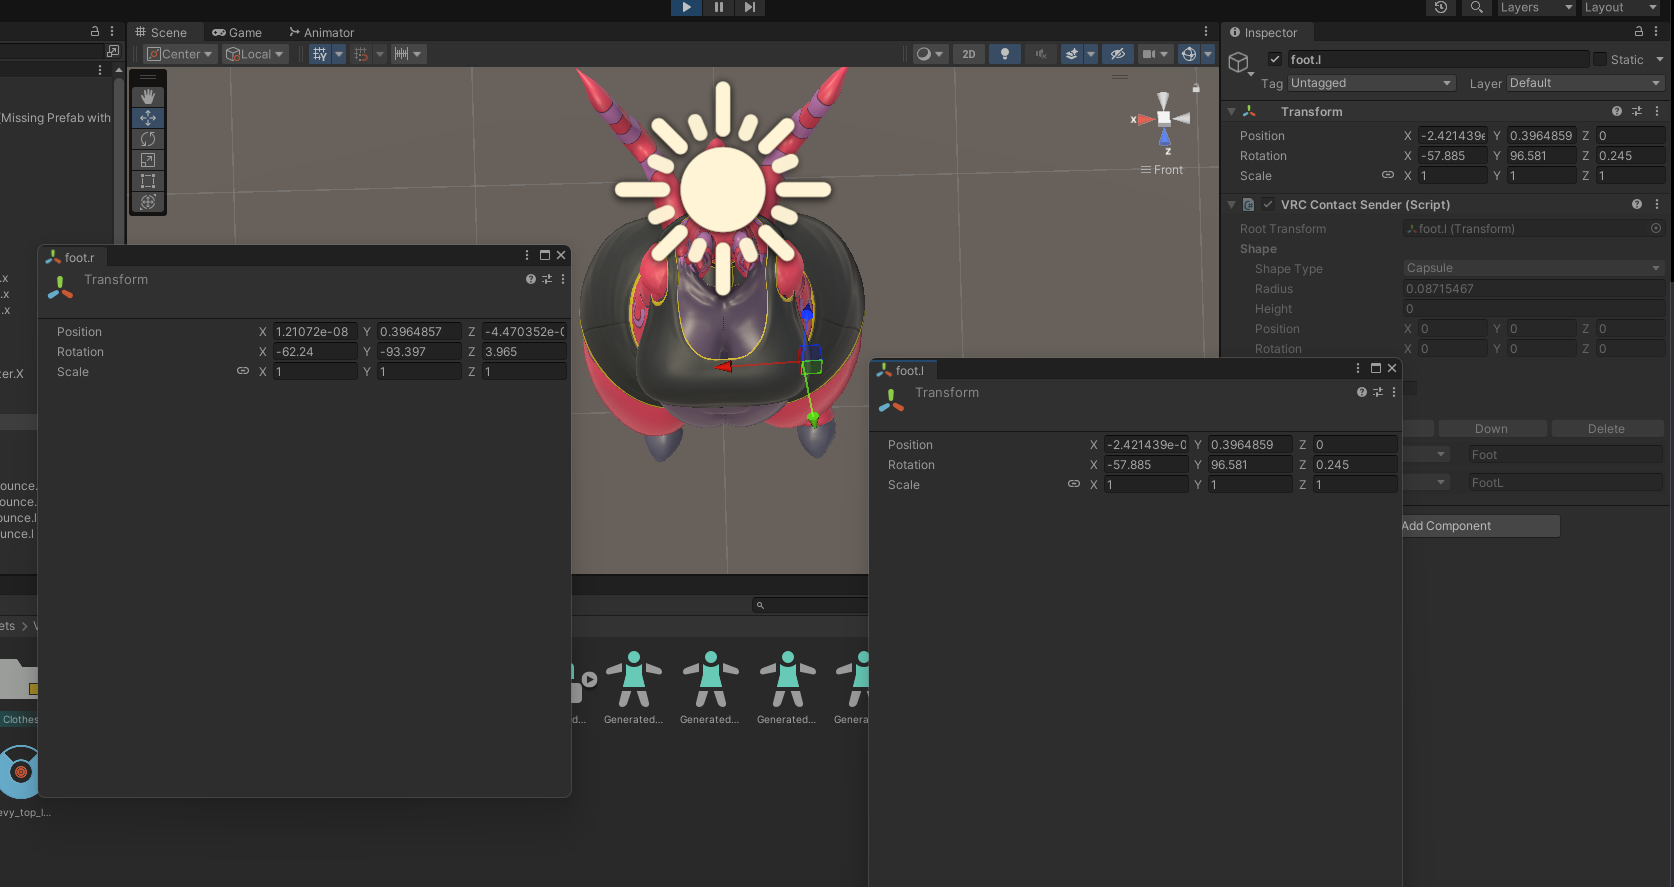Image resolution: width=1674 pixels, height=887 pixels.
Task: Select the Rotate tool
Action: 148,139
